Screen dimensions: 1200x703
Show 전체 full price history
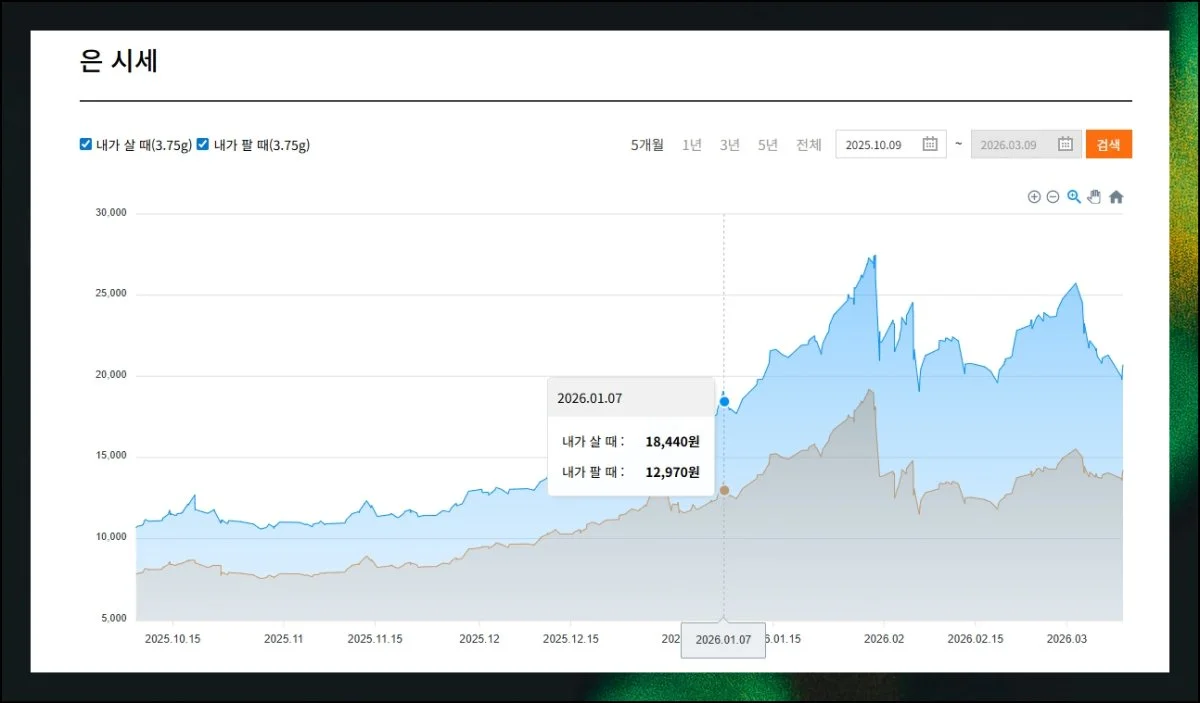pyautogui.click(x=809, y=145)
